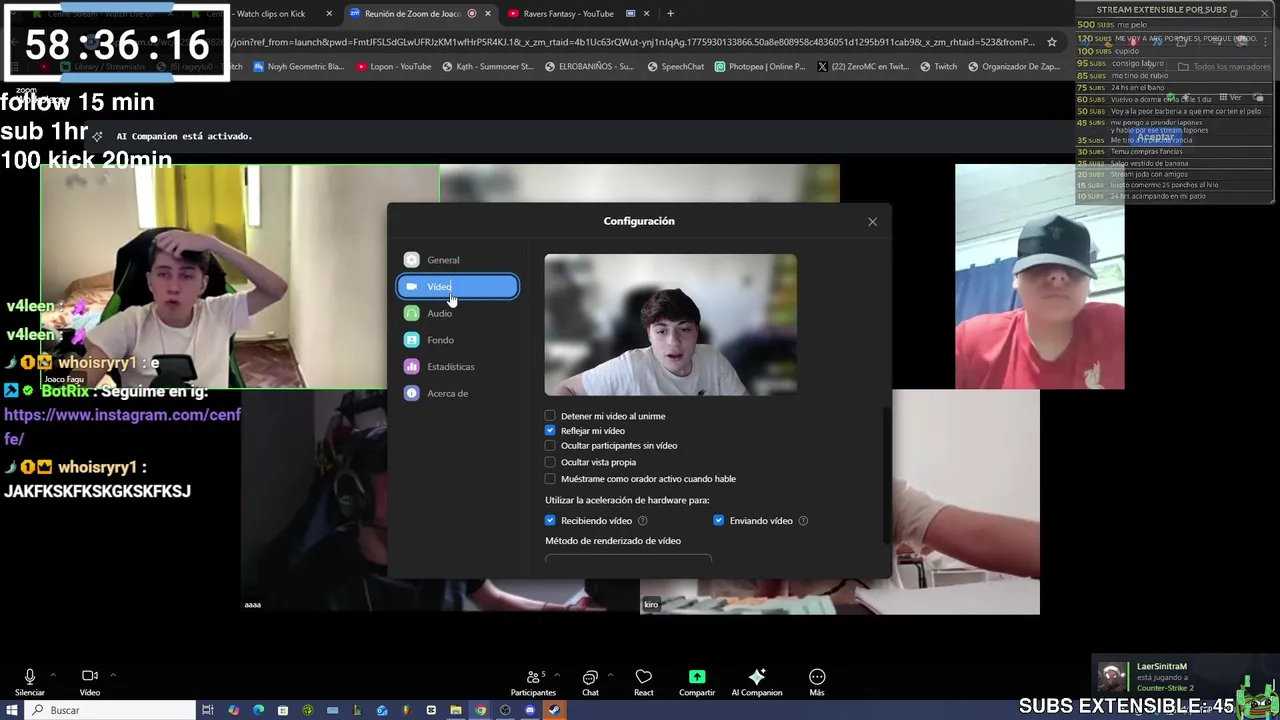The image size is (1280, 720).
Task: Select the Vídeo settings section
Action: [x=457, y=287]
